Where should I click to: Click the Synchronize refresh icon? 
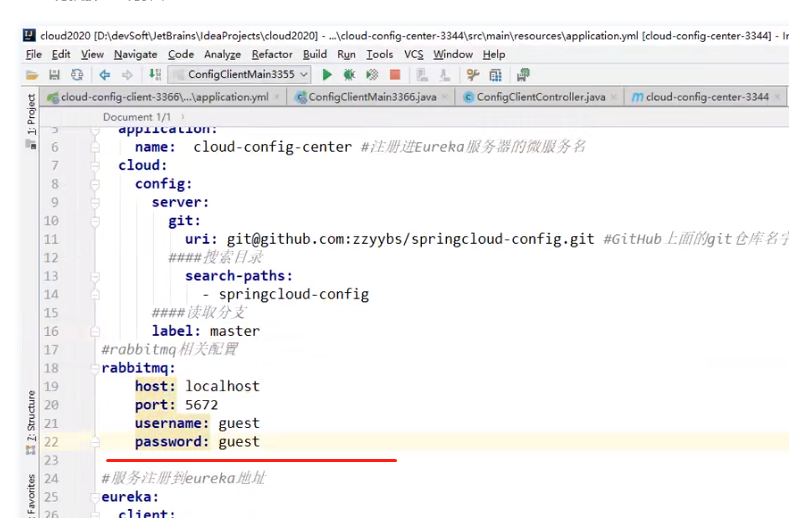coord(77,75)
